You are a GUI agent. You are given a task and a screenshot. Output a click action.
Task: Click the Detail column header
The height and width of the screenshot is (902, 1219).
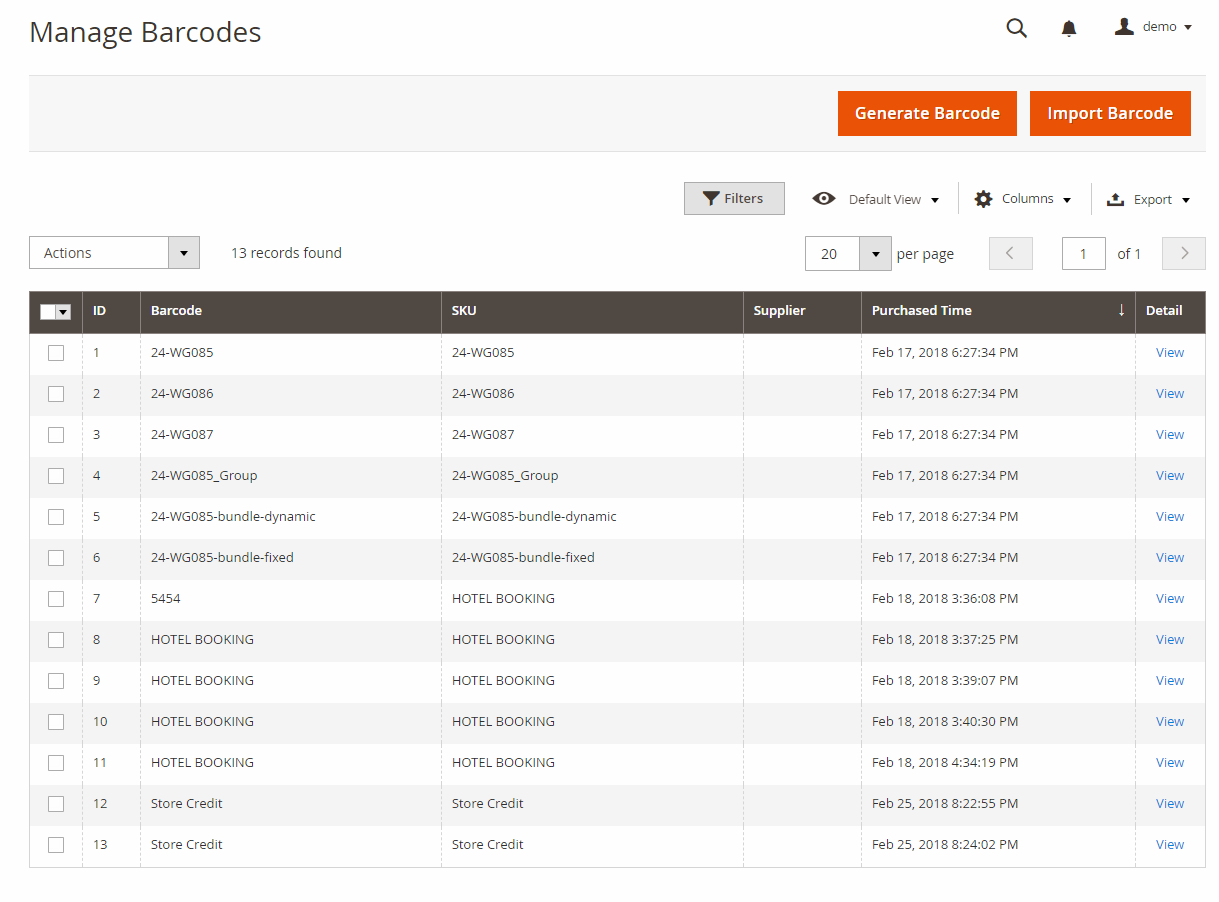coord(1170,311)
